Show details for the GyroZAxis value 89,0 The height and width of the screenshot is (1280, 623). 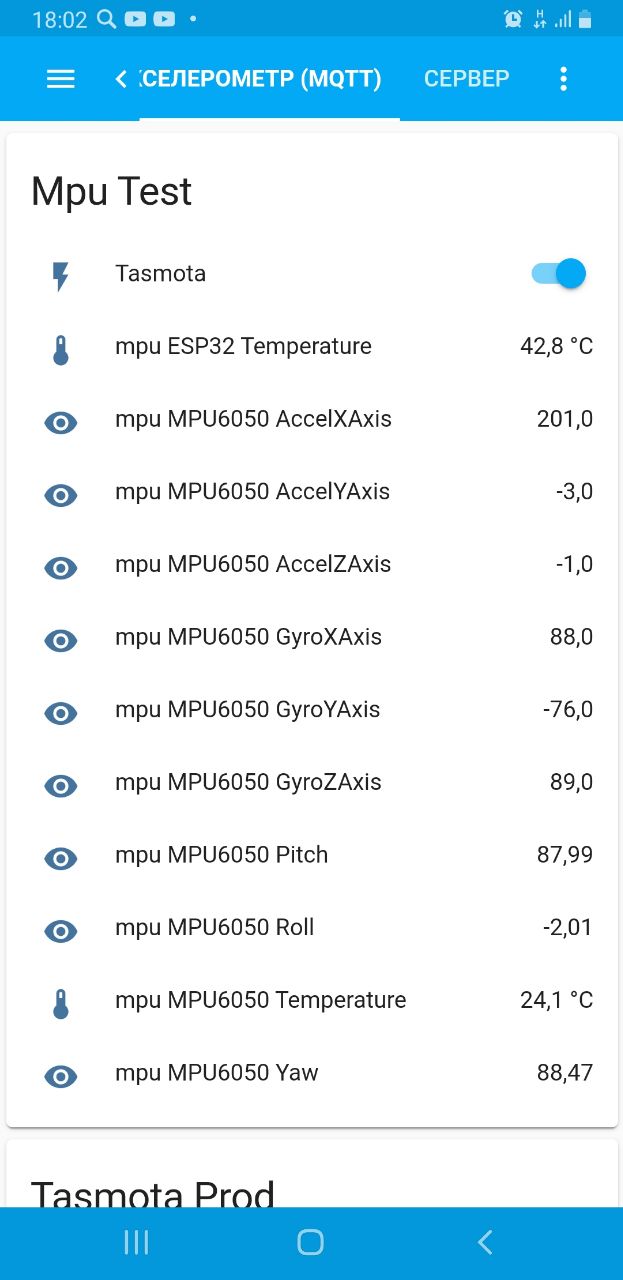pos(571,782)
